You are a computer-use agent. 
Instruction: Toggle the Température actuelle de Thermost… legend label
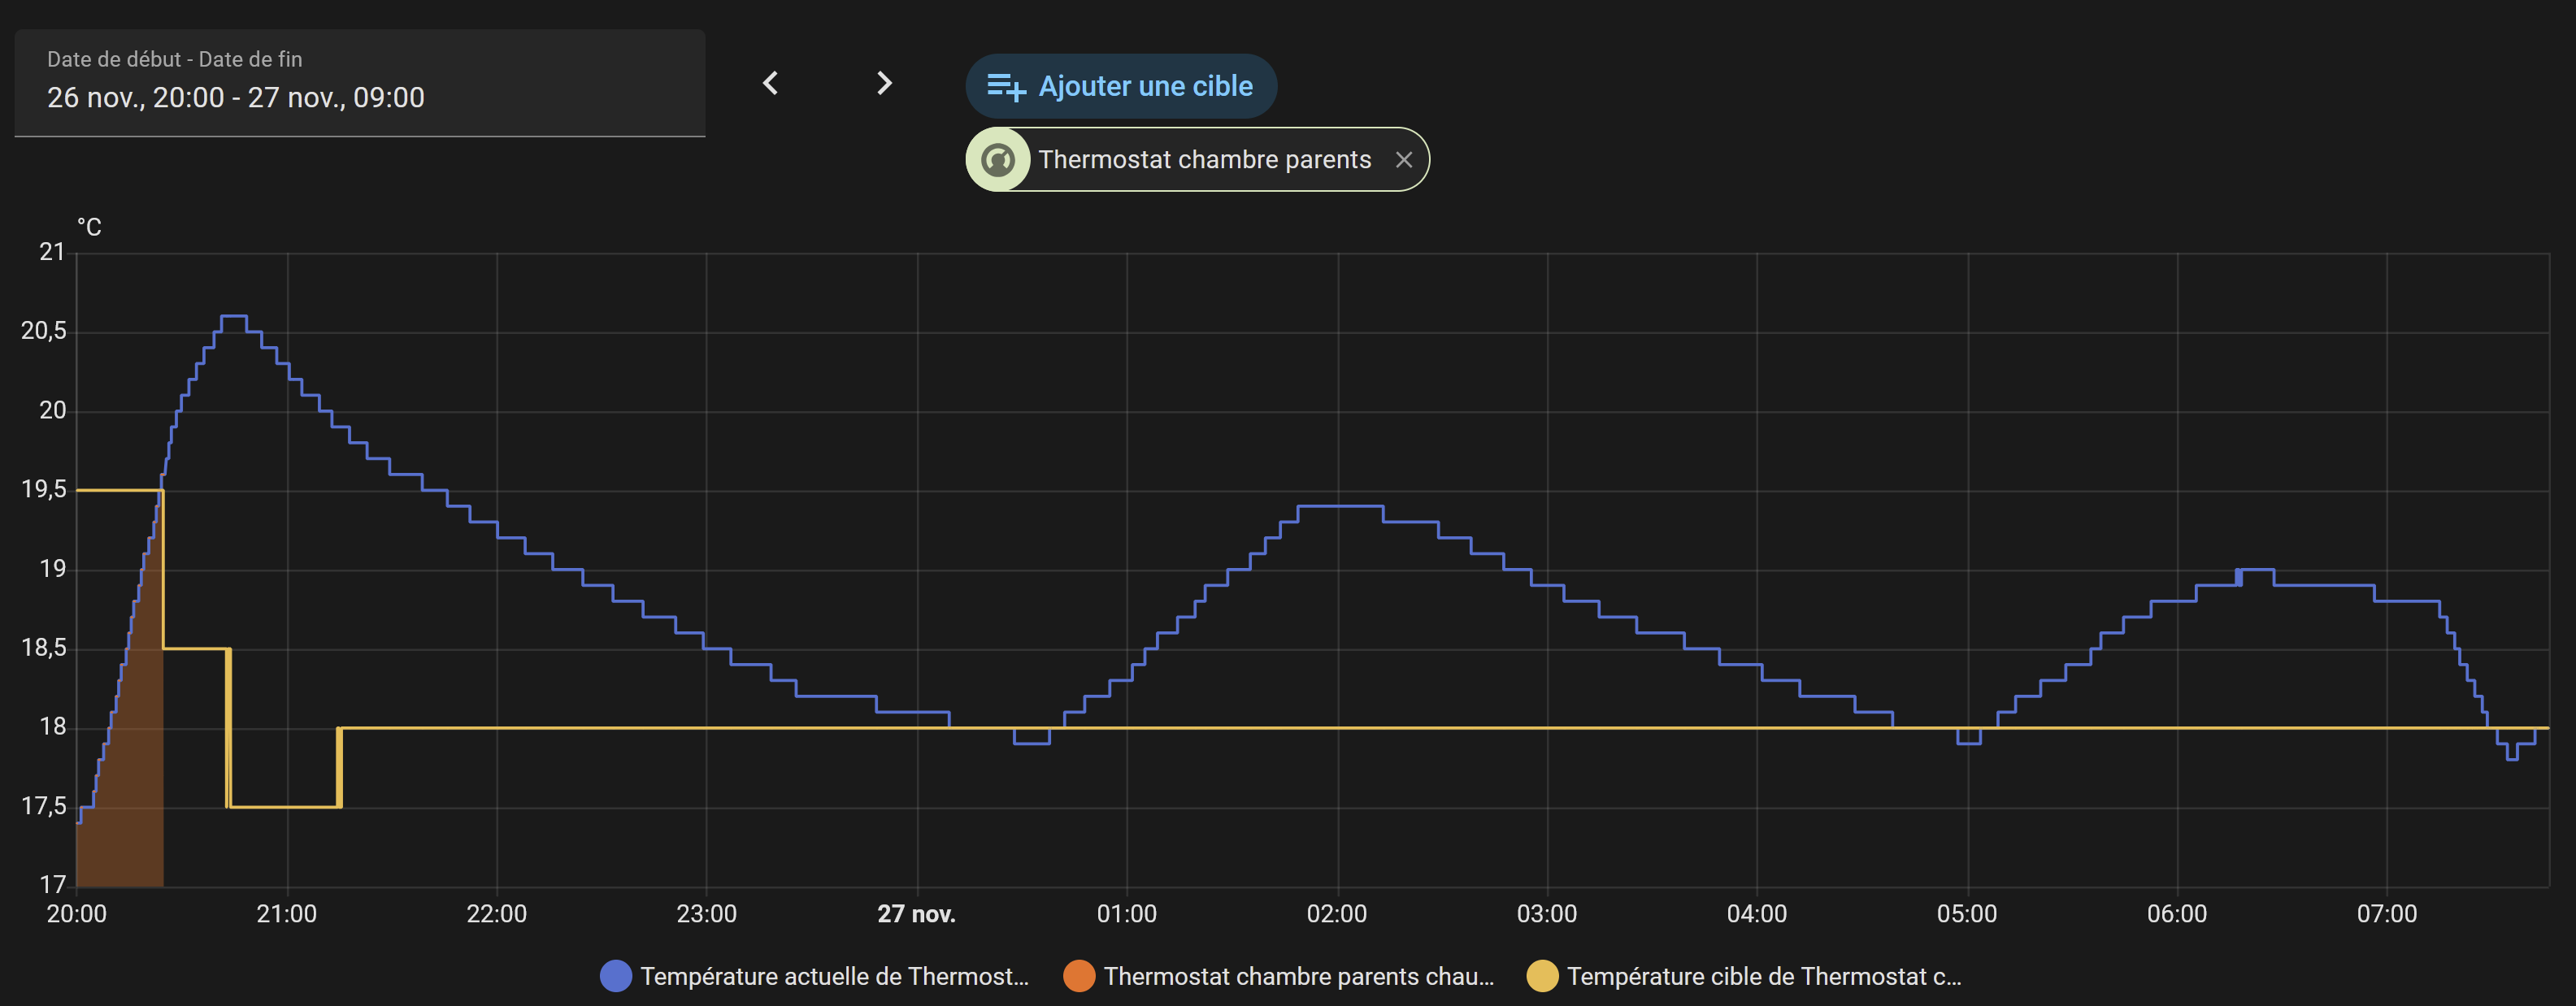(834, 976)
